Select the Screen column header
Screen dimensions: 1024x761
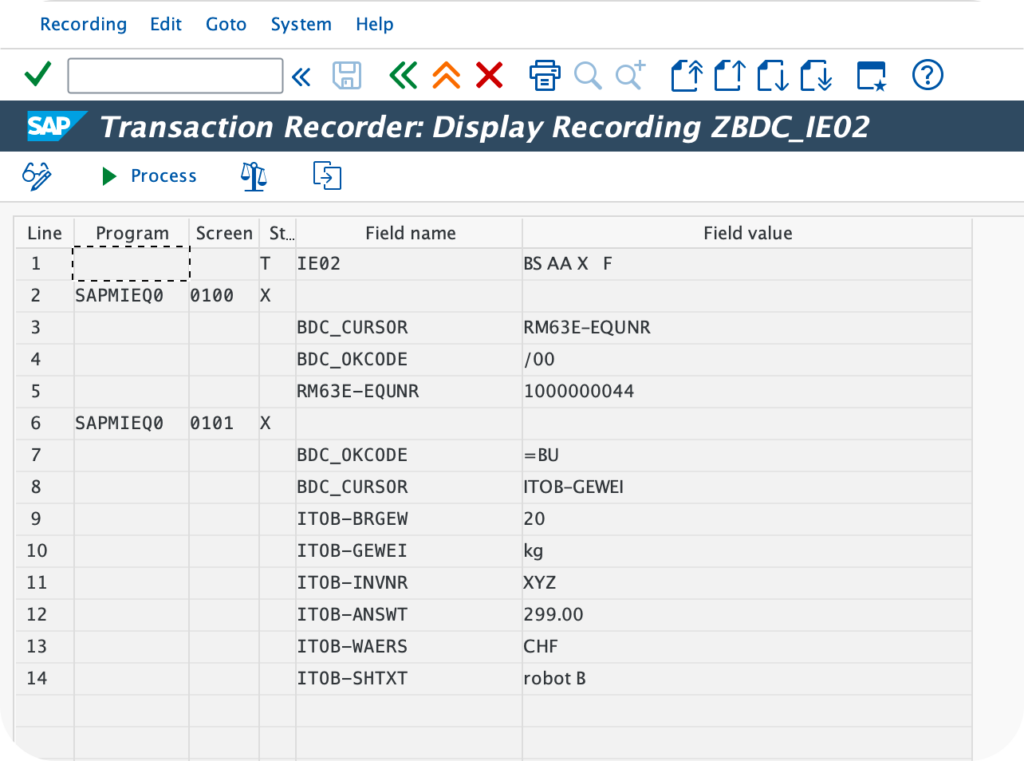(x=224, y=233)
